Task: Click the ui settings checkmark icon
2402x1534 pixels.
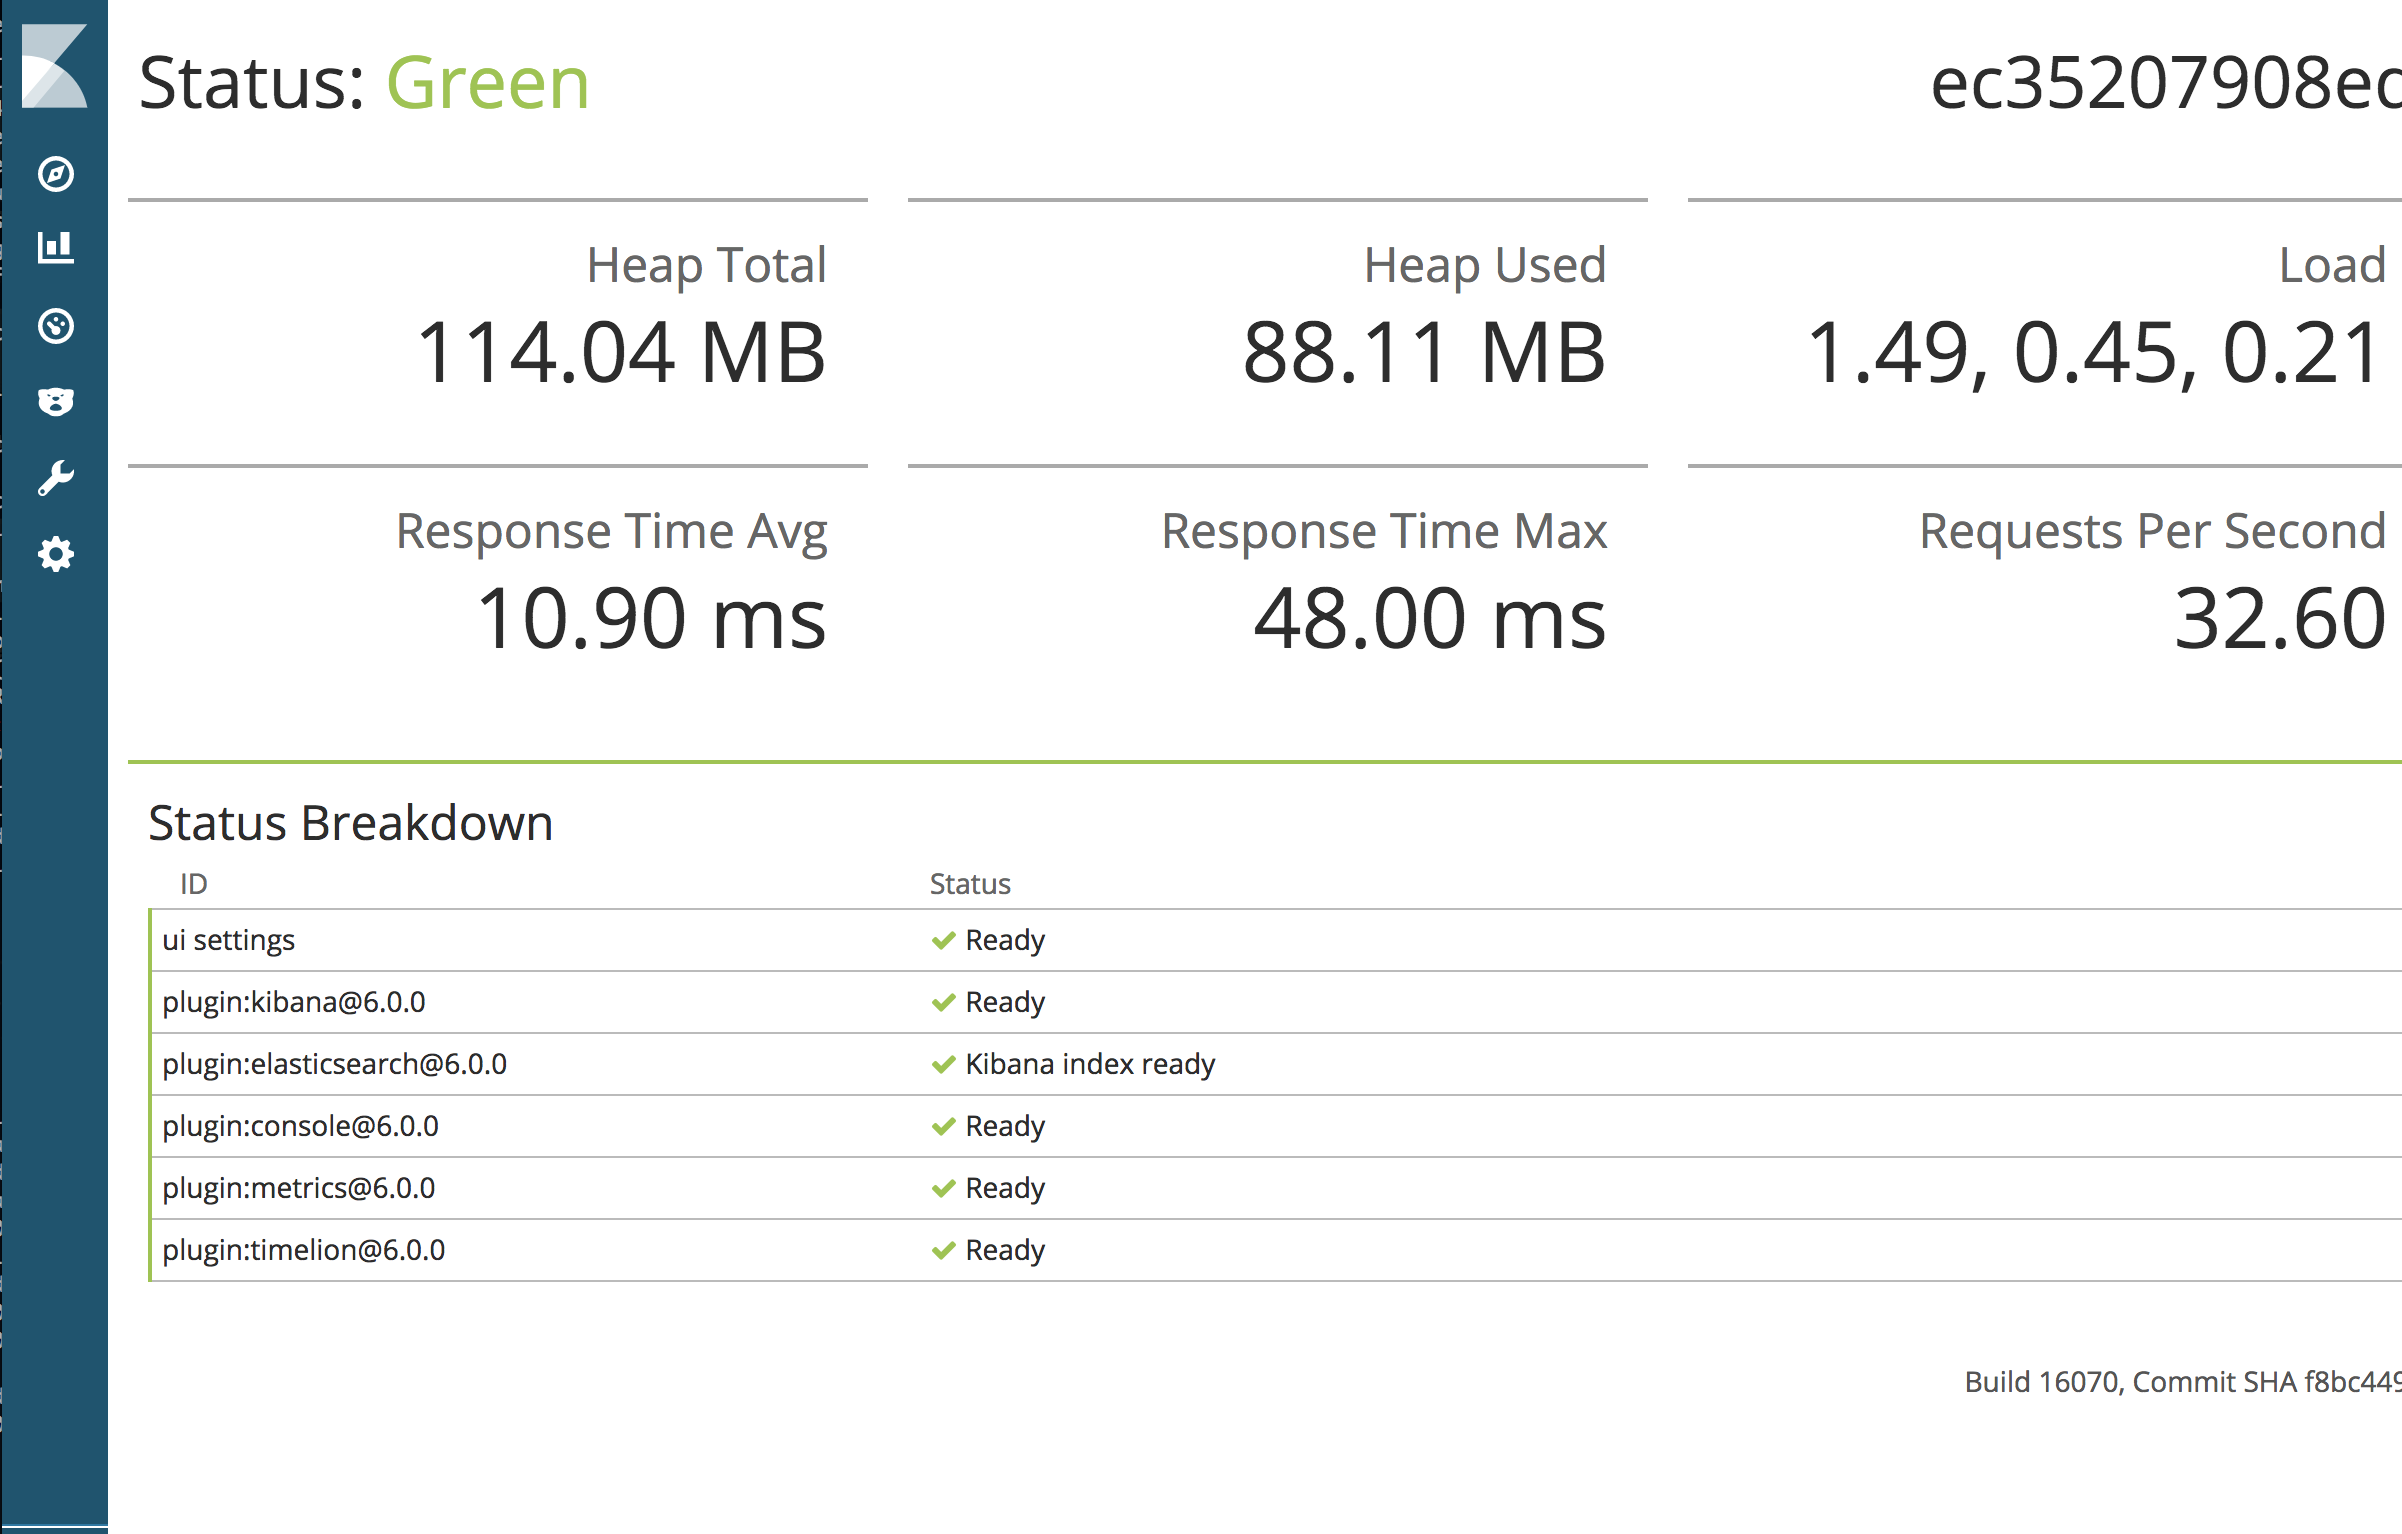Action: point(943,940)
